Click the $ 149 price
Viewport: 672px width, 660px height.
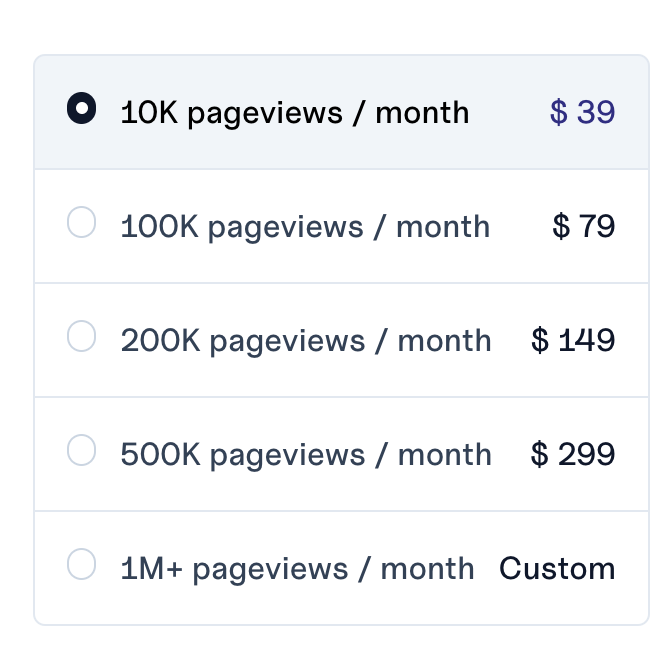(x=573, y=340)
